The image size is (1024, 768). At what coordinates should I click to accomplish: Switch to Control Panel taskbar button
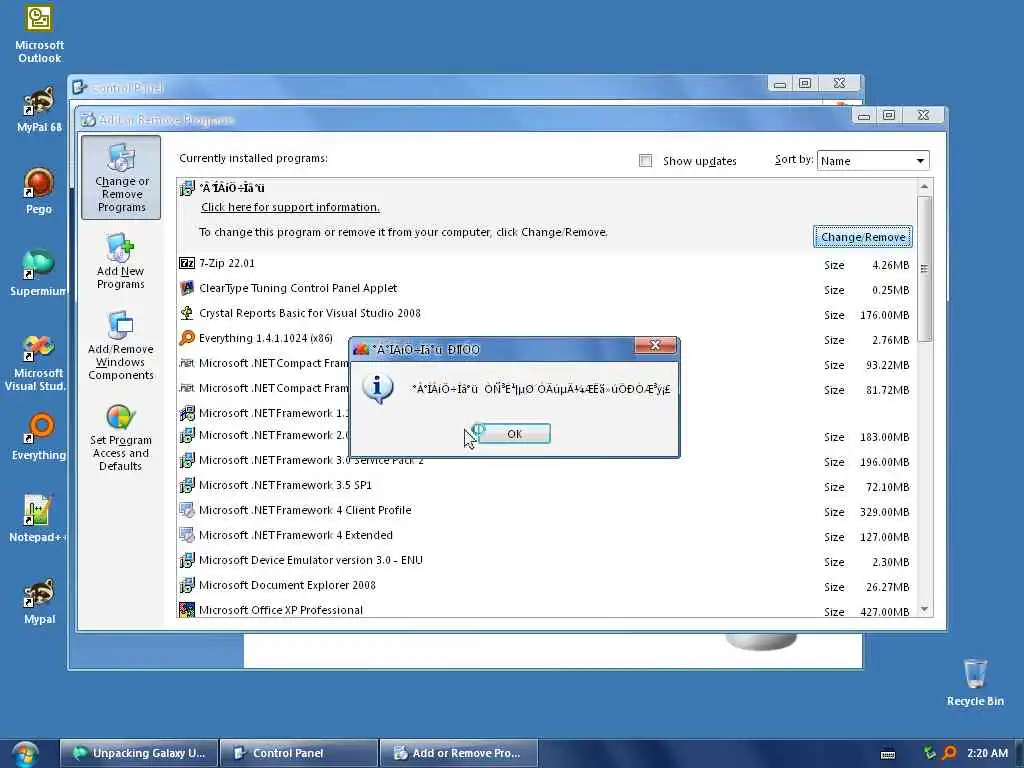click(x=298, y=753)
